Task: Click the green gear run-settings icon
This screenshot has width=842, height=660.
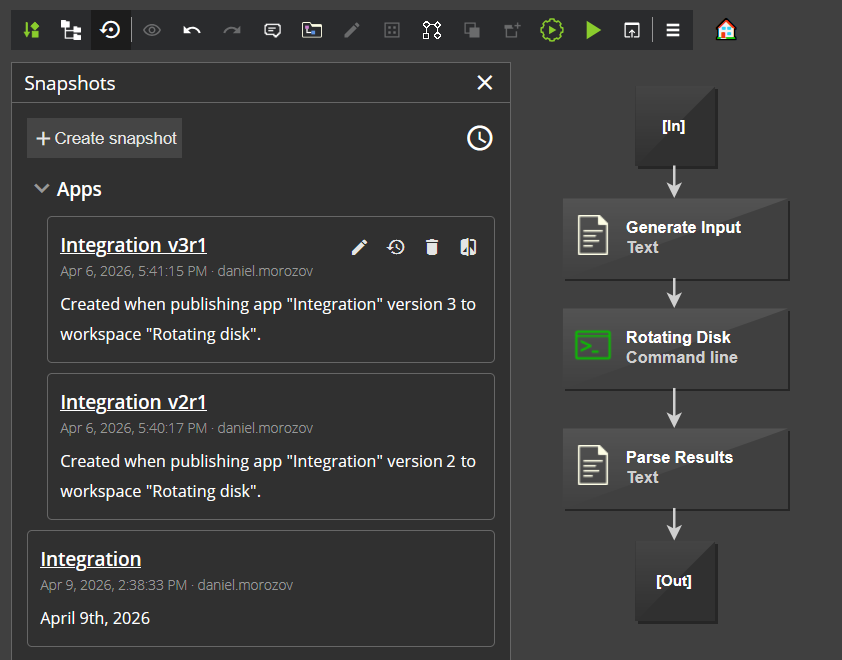Action: pos(552,30)
